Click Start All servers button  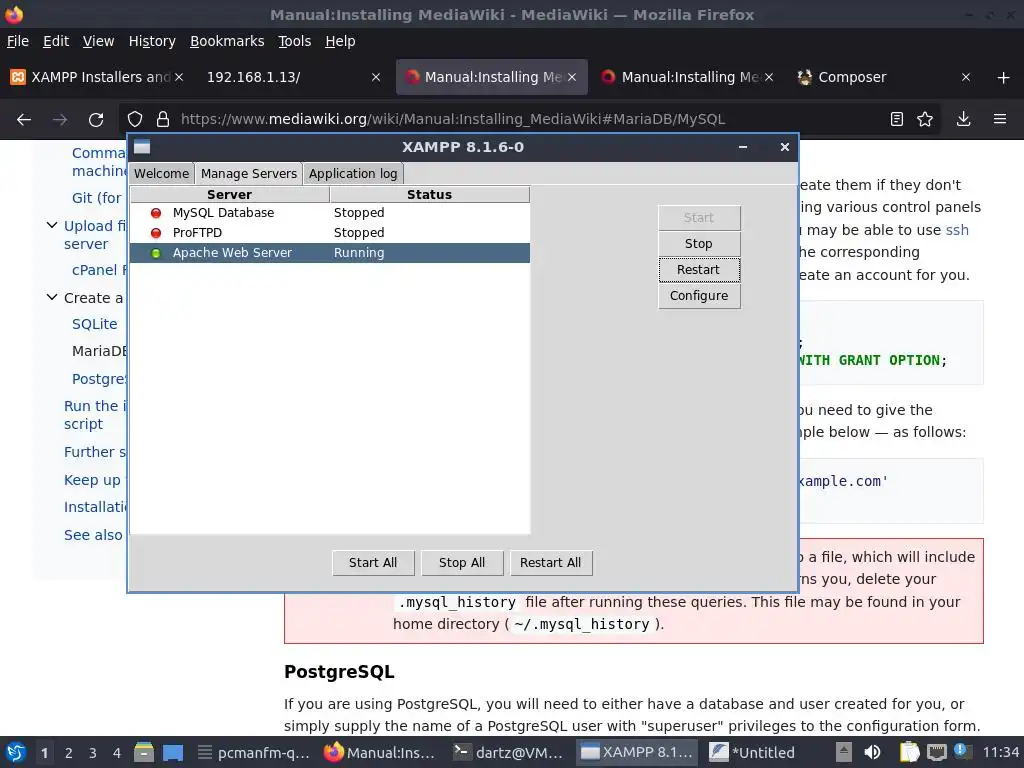(x=373, y=563)
